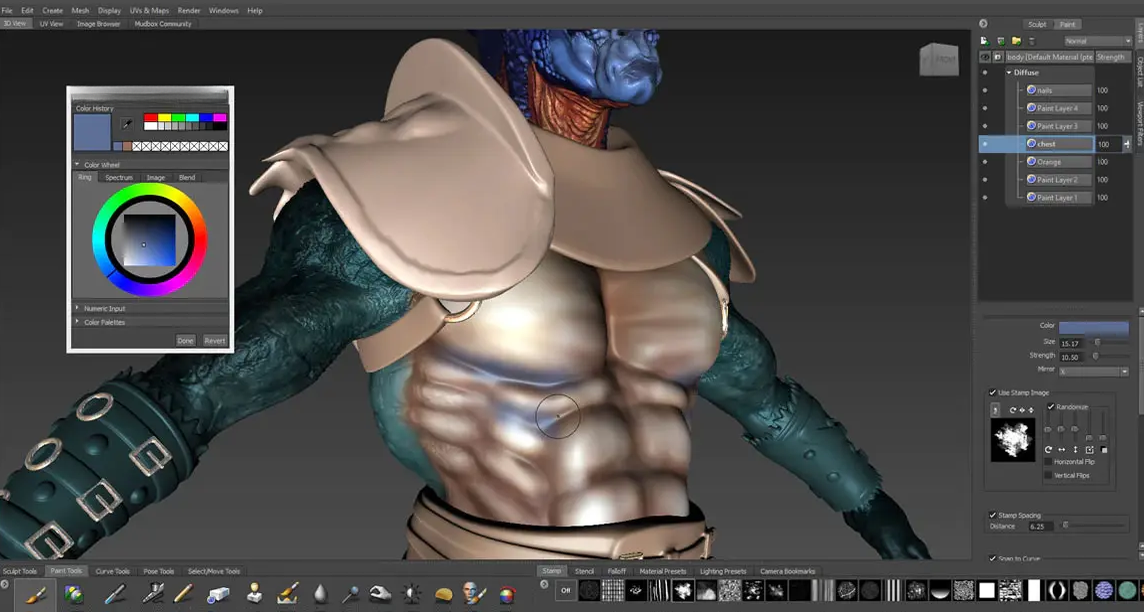Click the Strength value input field

1071,357
